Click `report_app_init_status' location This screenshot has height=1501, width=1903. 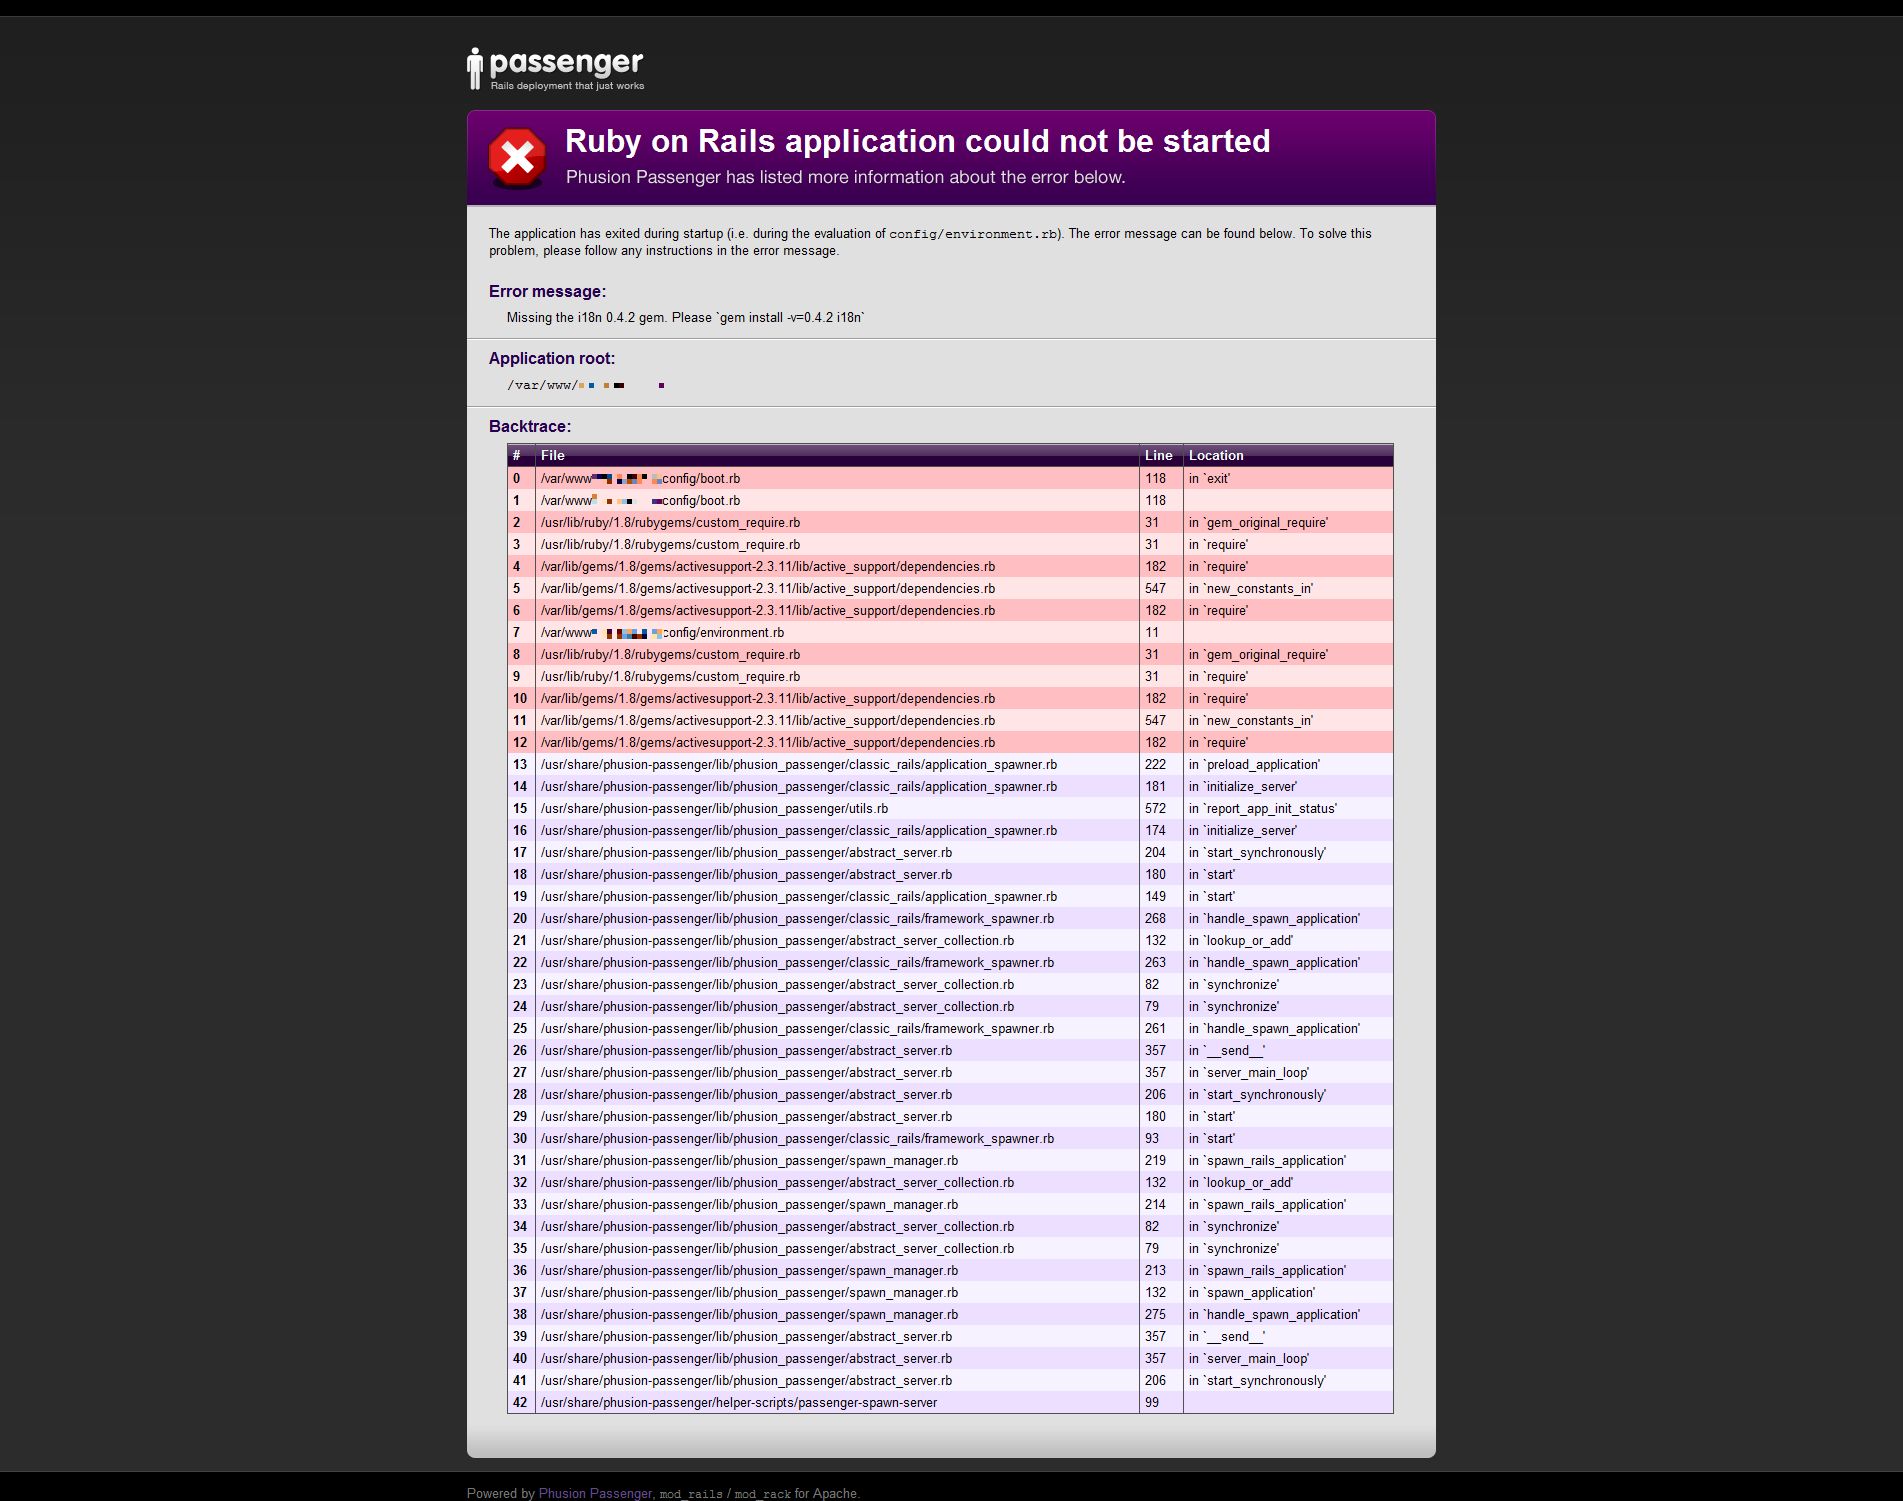tap(1262, 808)
